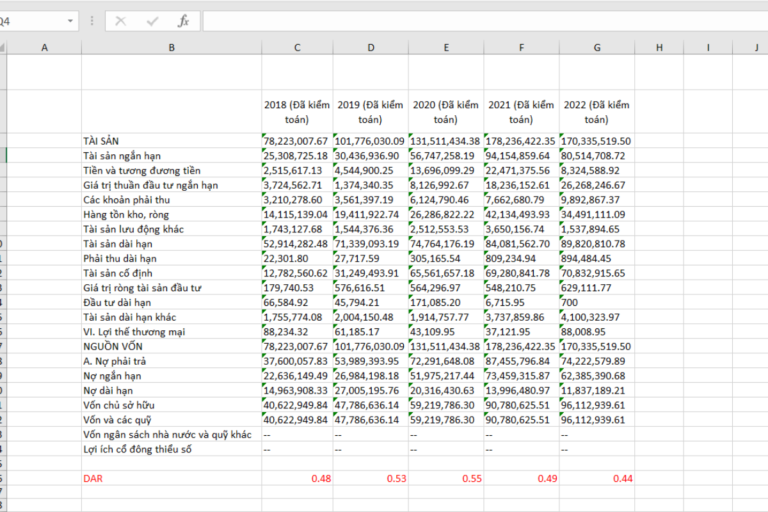Click the 'TÀI SẢN' label cell
The height and width of the screenshot is (512, 768).
coord(103,141)
